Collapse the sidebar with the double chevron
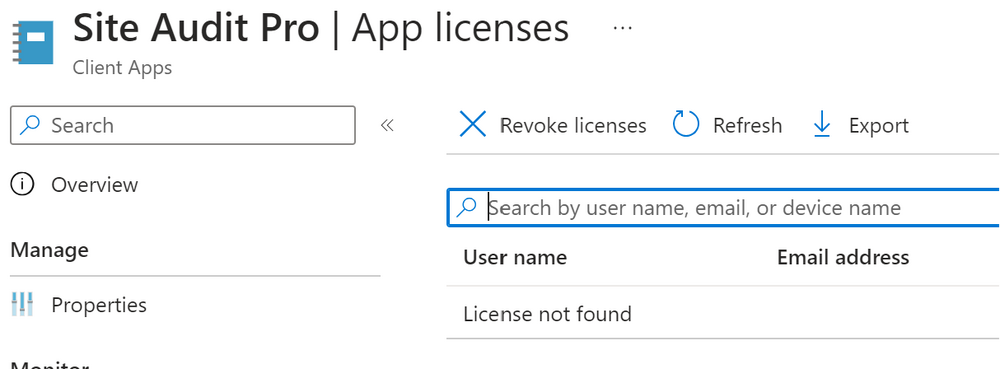This screenshot has height=369, width=1000. (386, 126)
